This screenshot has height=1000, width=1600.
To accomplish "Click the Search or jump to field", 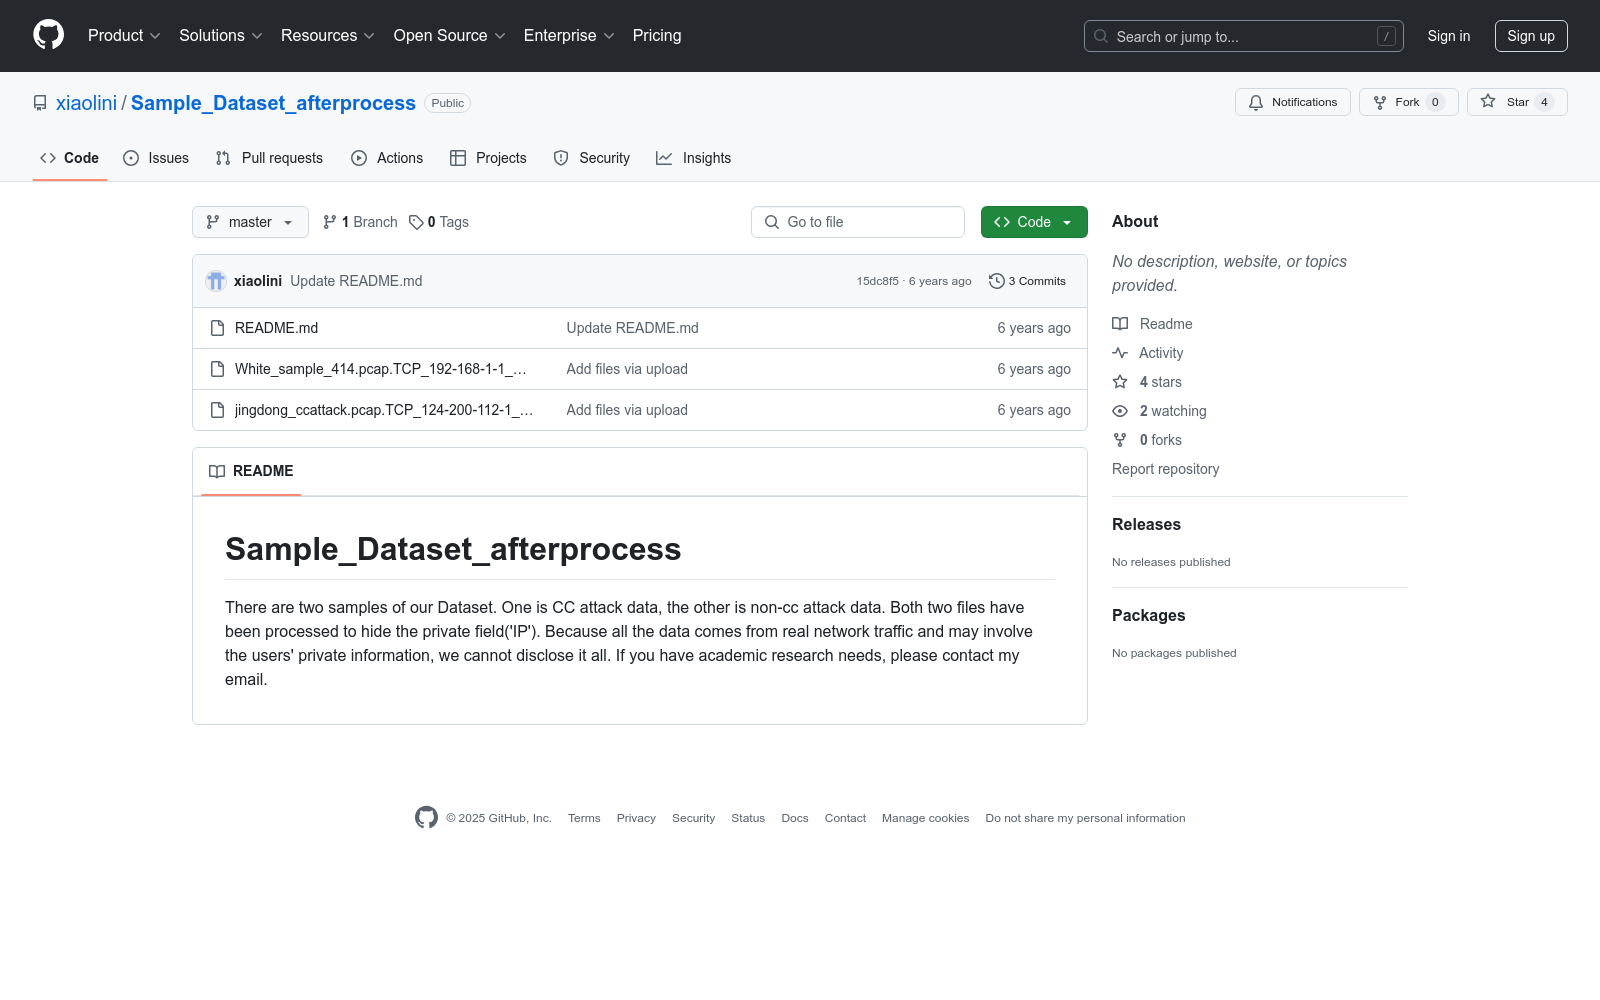I will point(1243,36).
